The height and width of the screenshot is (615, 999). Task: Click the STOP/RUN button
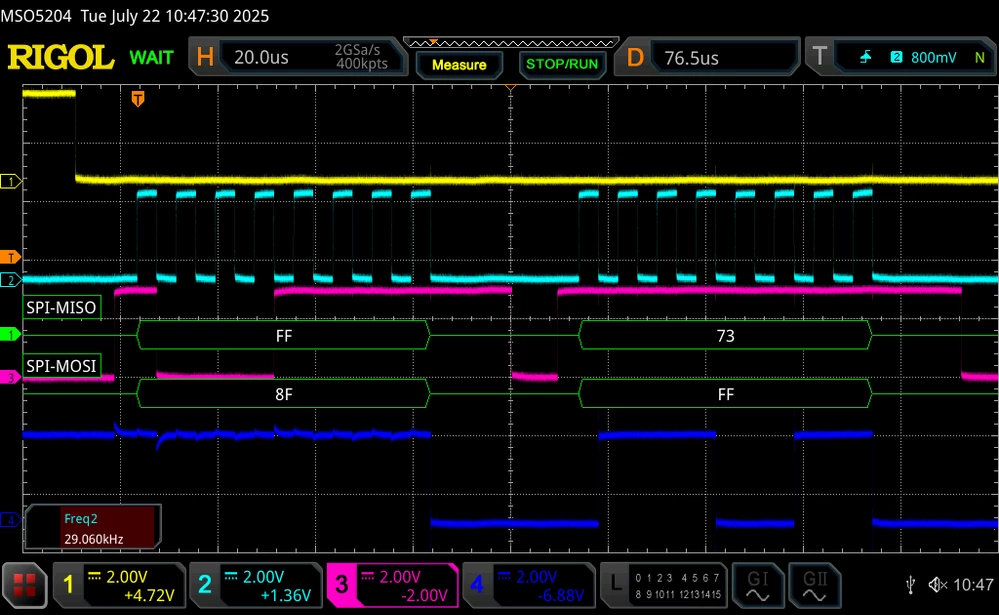tap(562, 64)
